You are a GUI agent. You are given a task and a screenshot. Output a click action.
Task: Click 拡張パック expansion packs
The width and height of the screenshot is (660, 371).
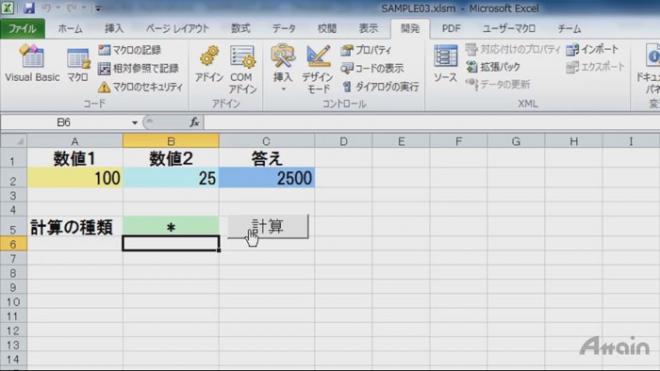point(493,67)
